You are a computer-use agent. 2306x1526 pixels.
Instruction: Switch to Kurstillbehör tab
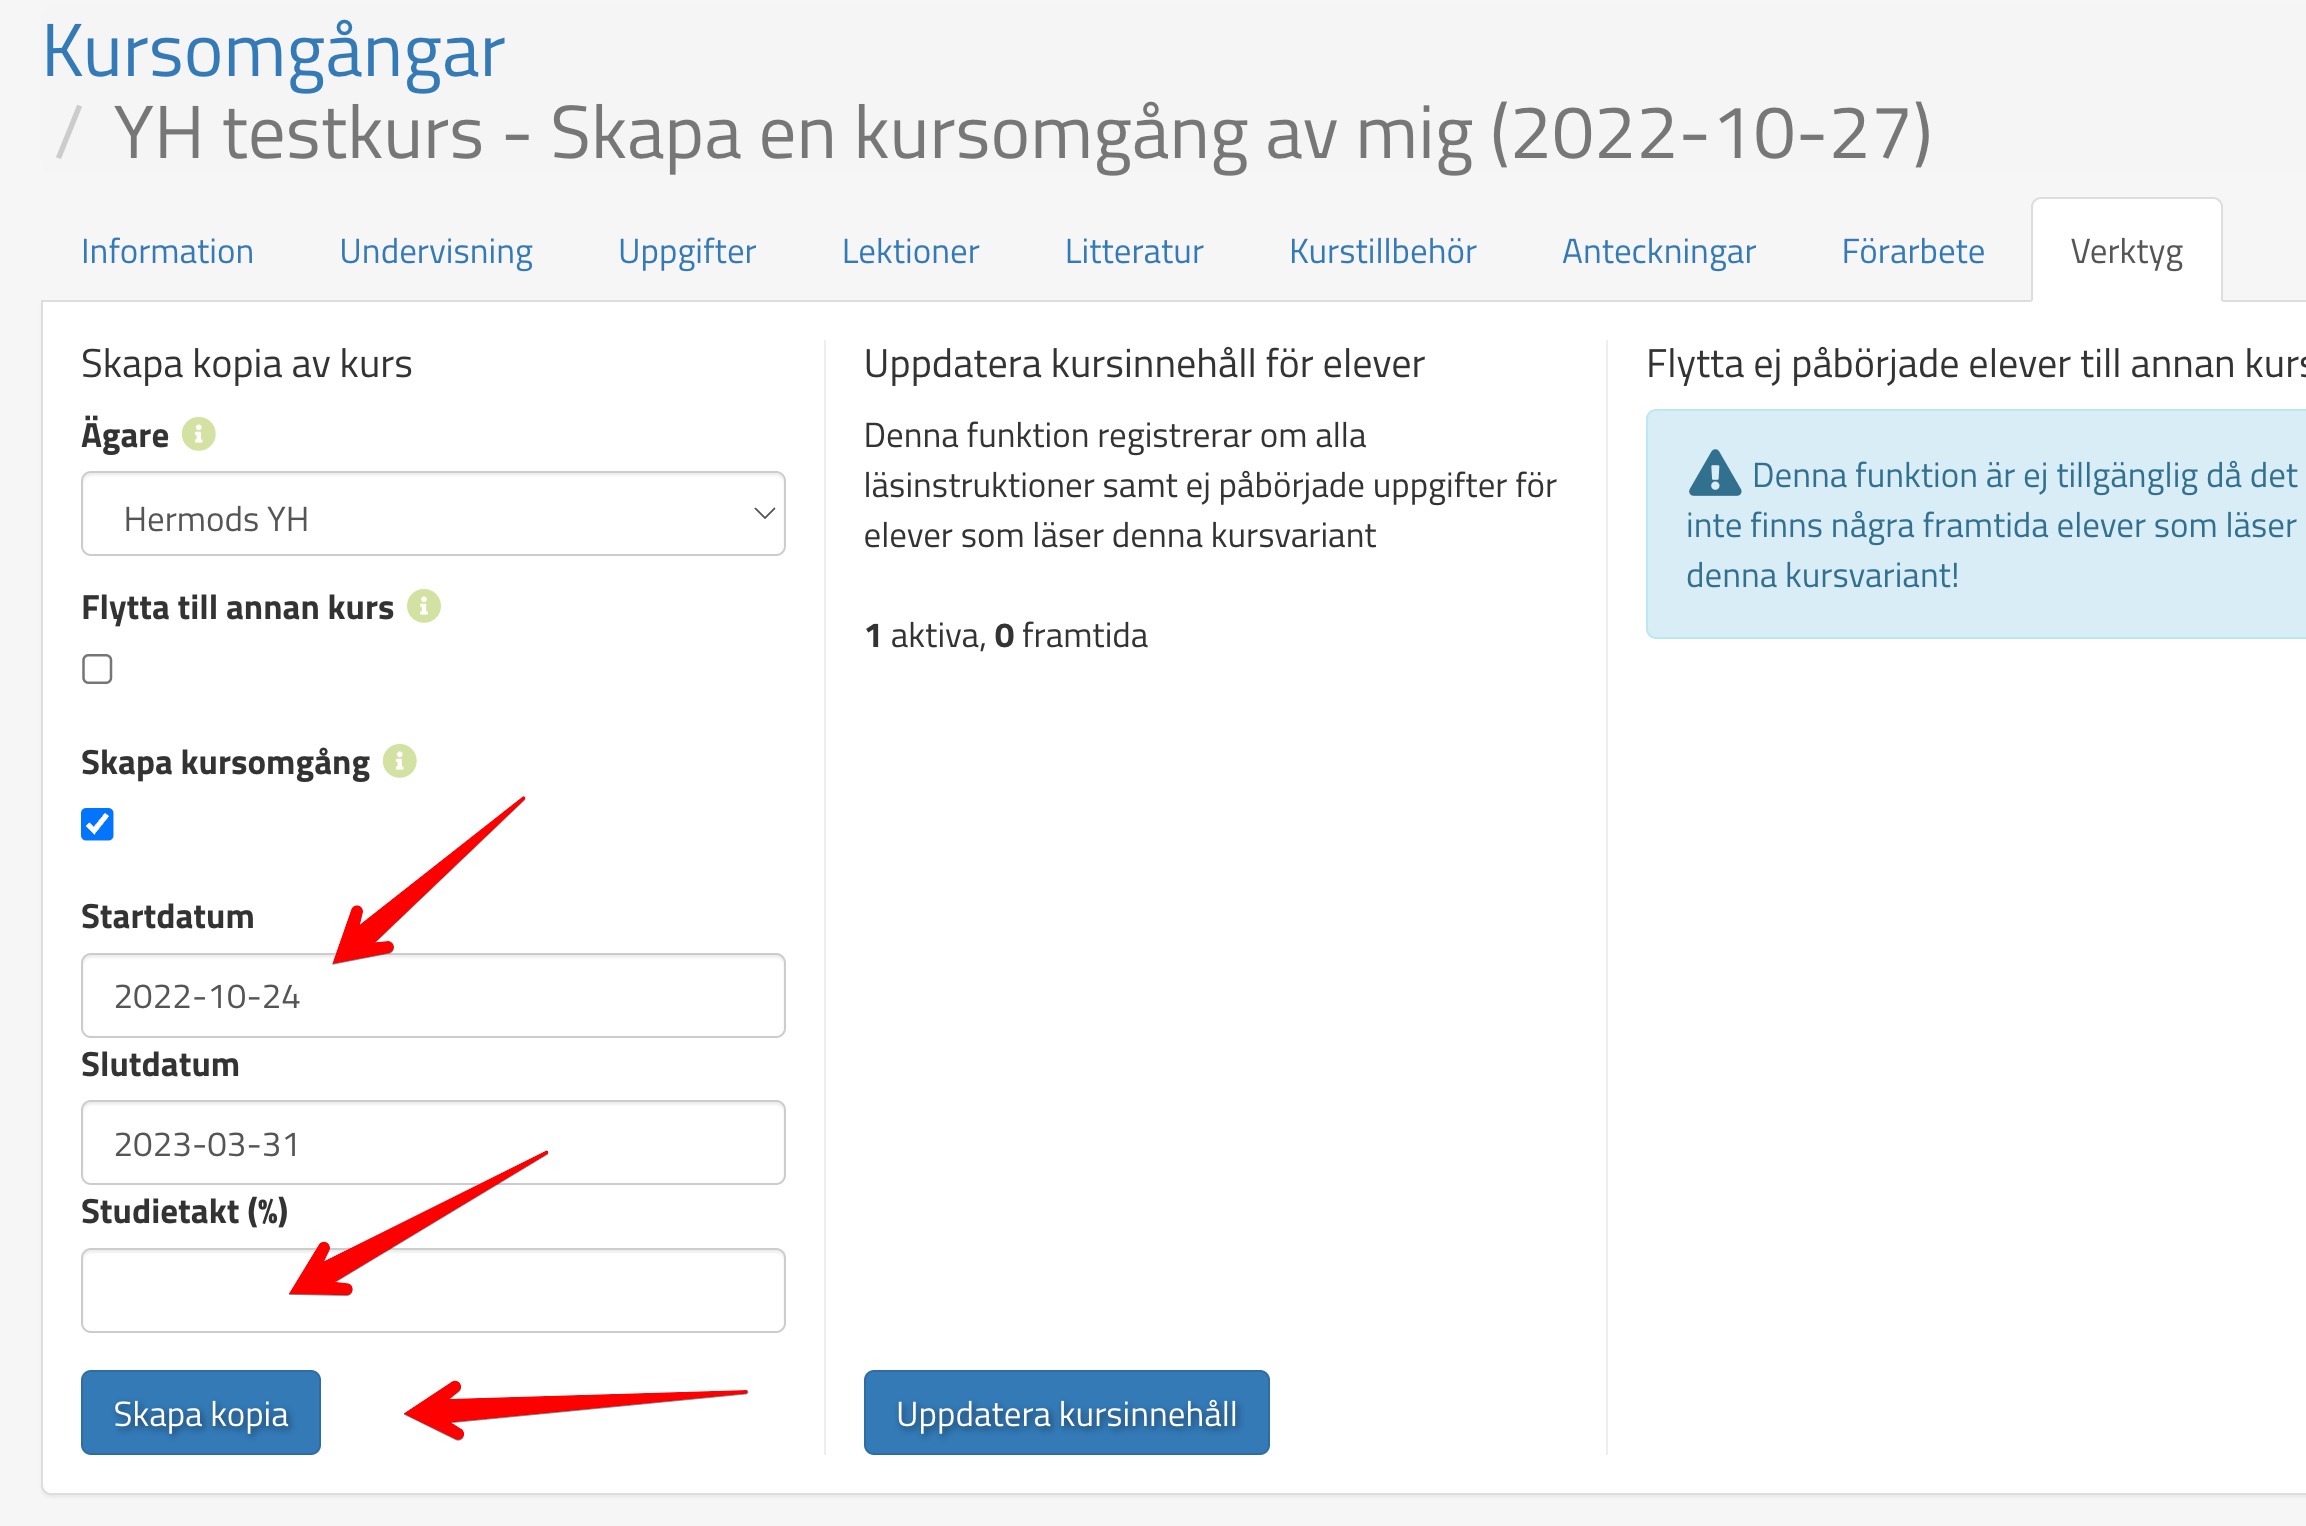pyautogui.click(x=1382, y=252)
